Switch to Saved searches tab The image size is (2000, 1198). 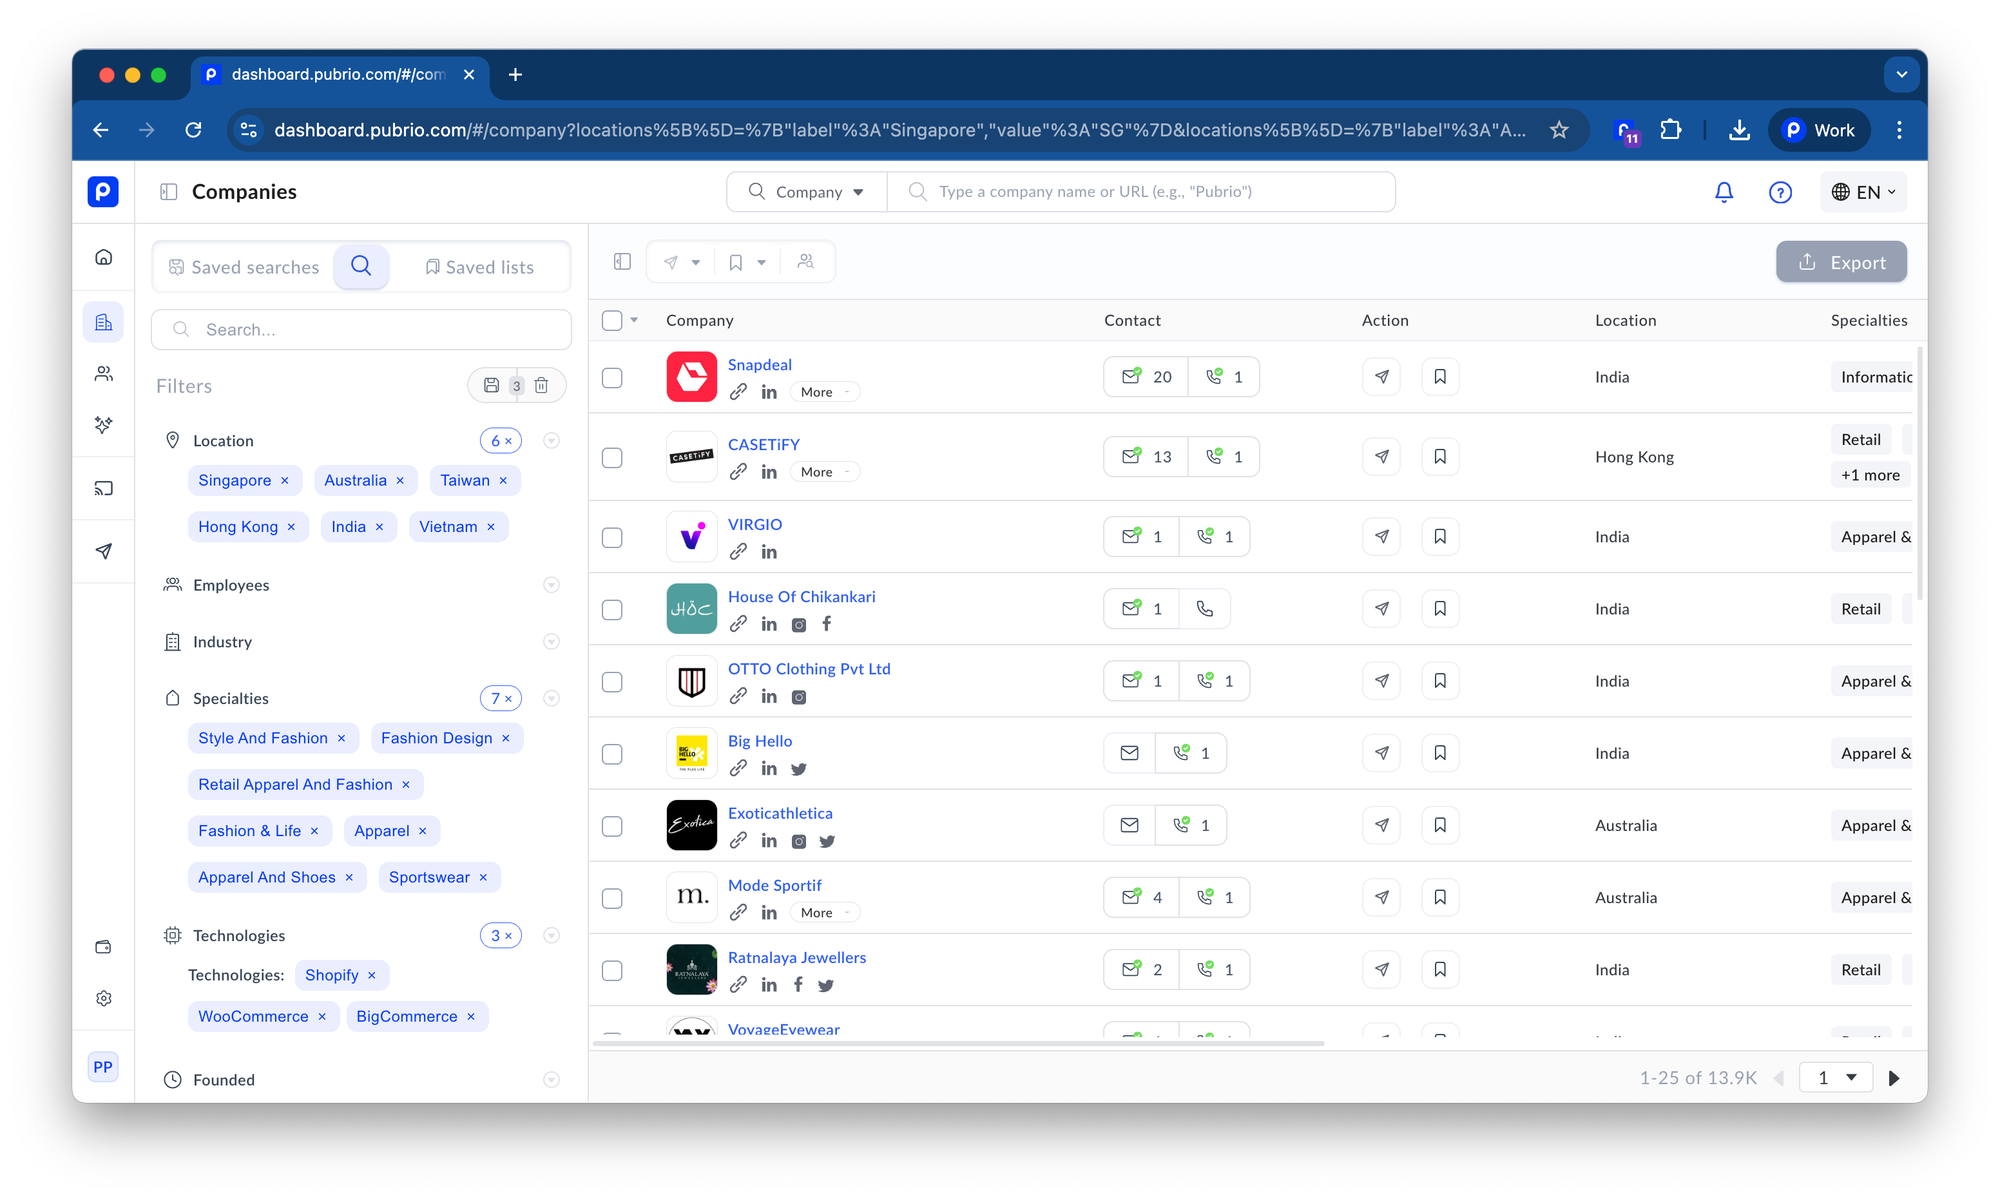[244, 267]
